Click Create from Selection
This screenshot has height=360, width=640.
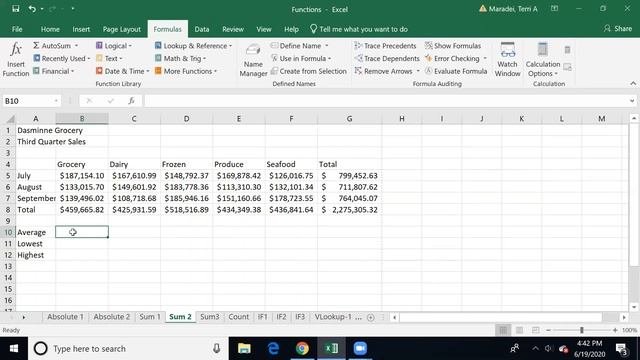[309, 71]
